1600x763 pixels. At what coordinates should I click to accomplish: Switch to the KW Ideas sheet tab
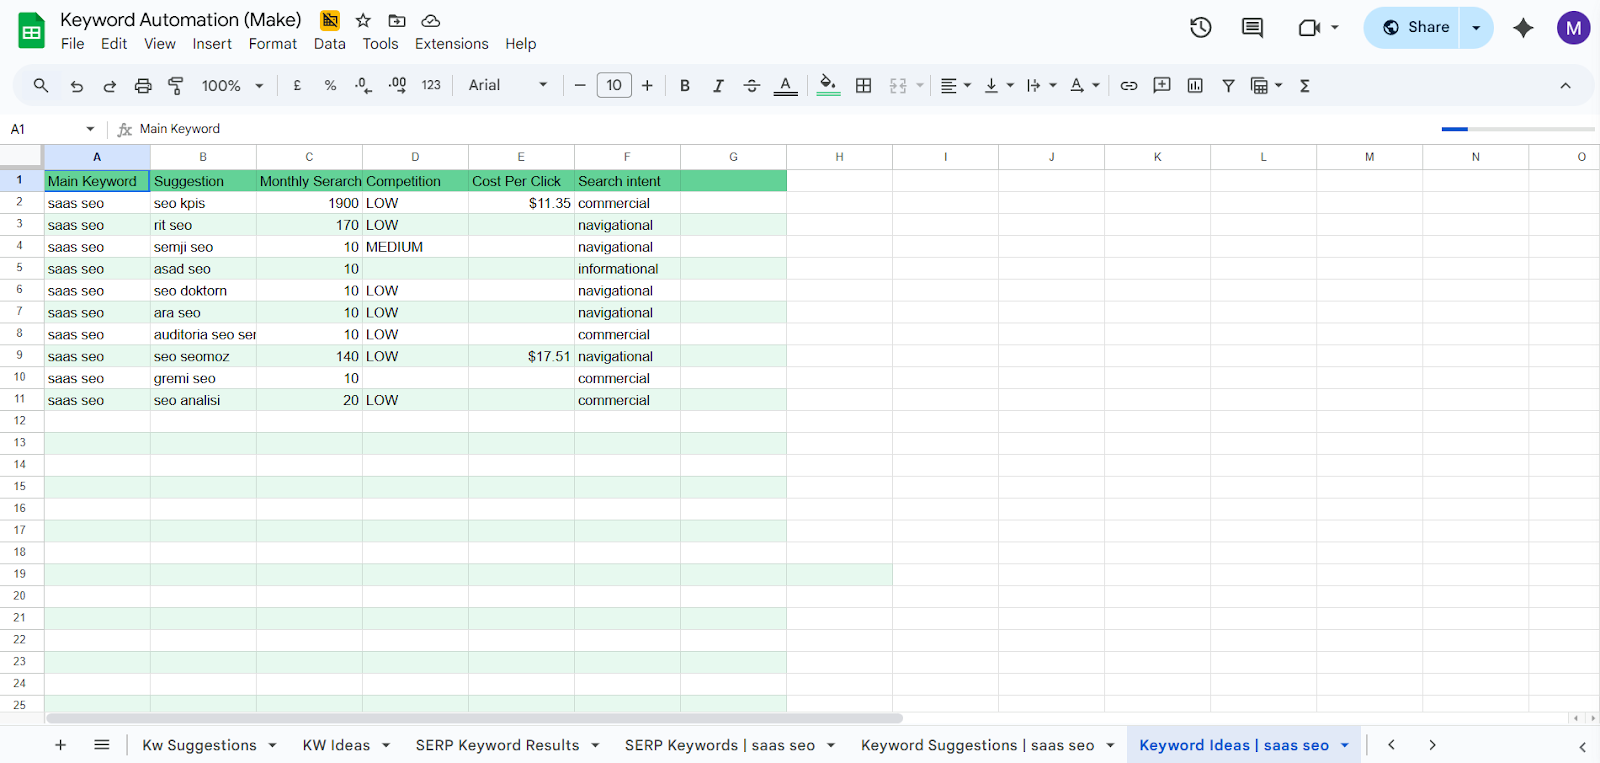click(x=345, y=745)
